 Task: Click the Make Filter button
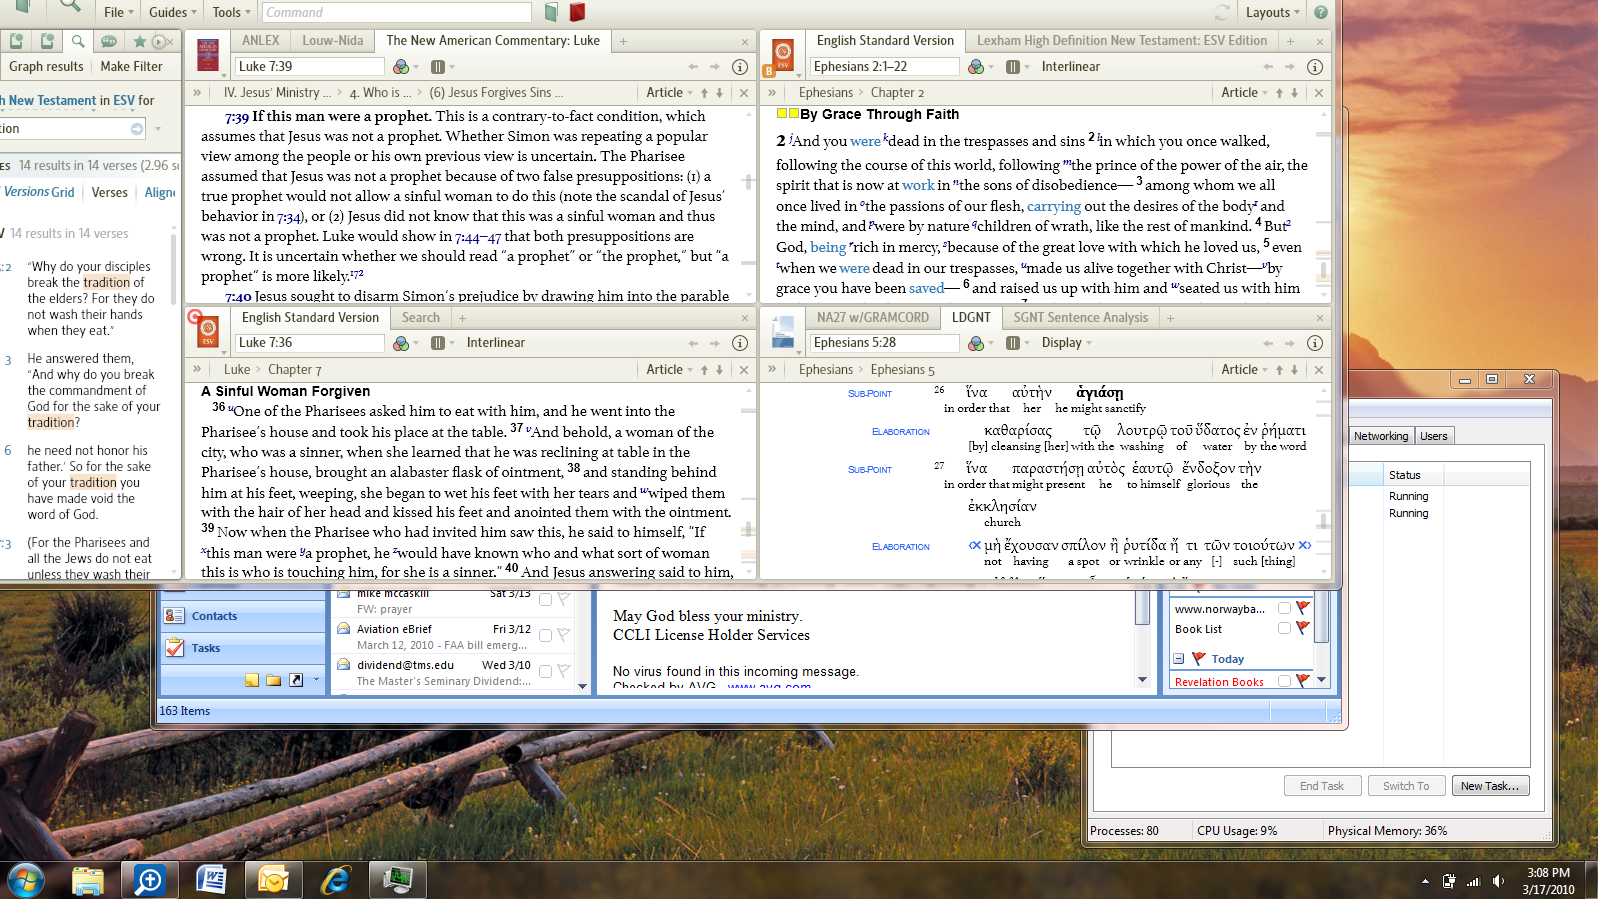click(x=131, y=66)
